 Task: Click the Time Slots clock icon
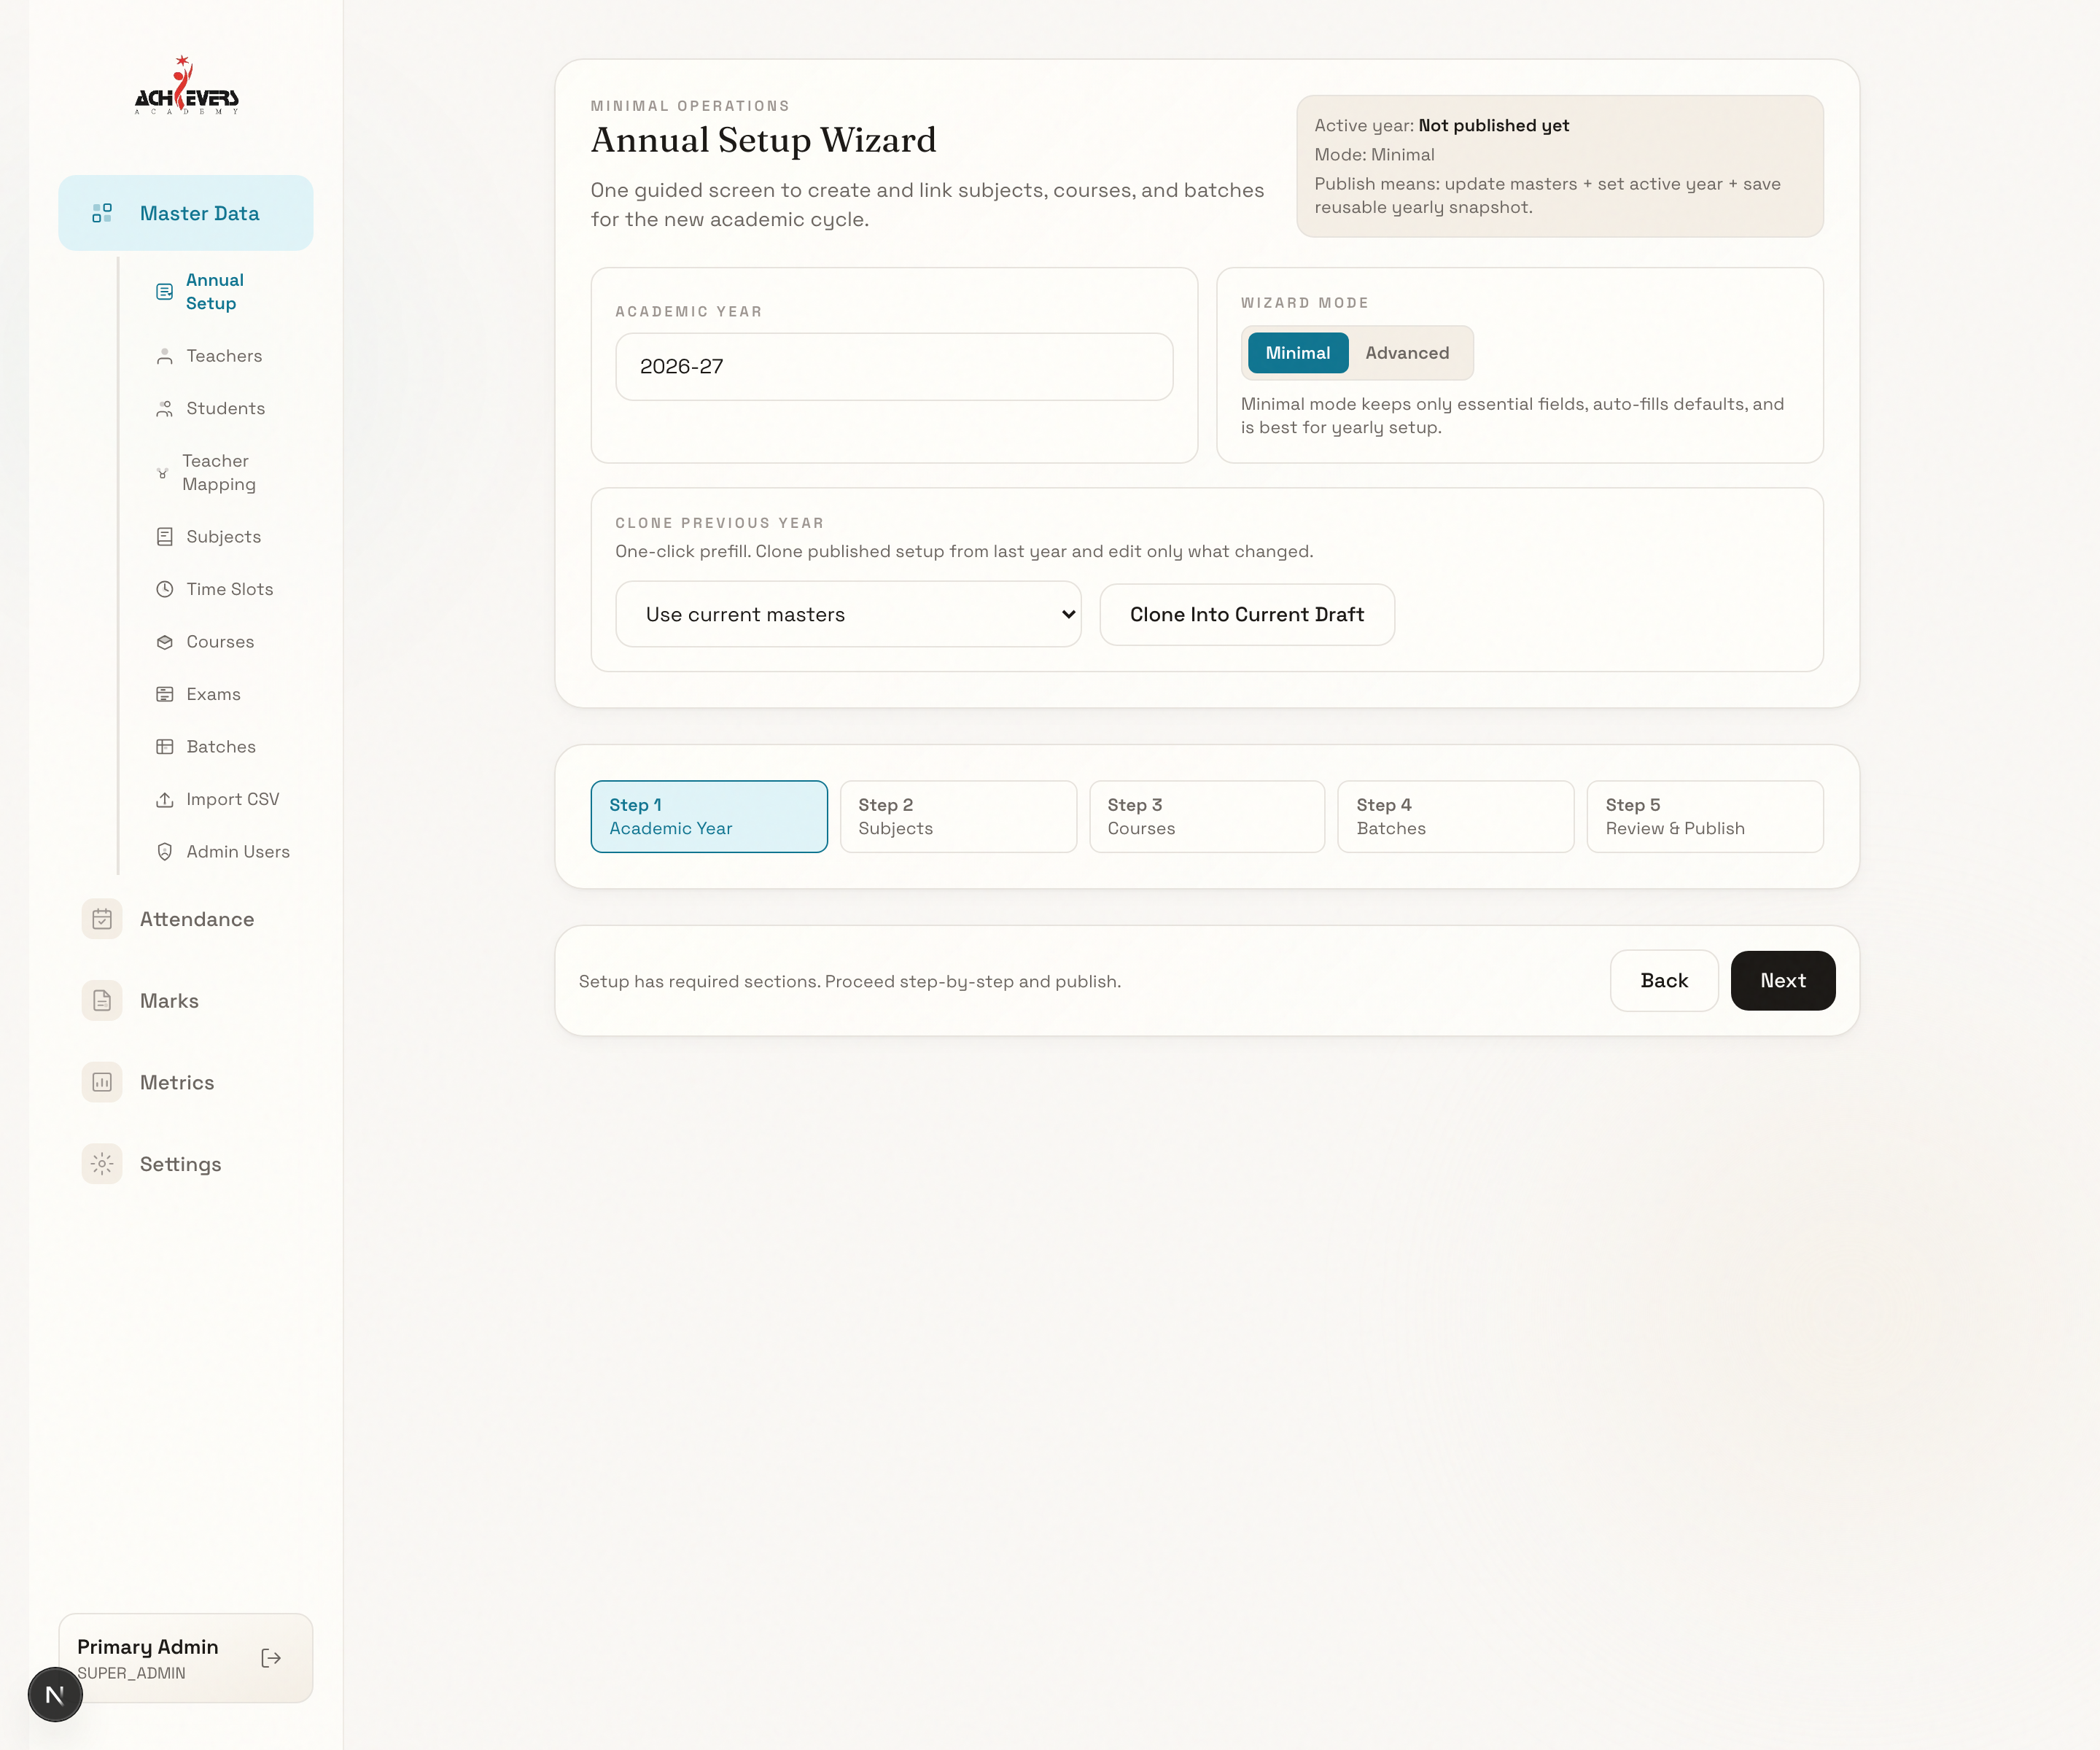click(165, 589)
